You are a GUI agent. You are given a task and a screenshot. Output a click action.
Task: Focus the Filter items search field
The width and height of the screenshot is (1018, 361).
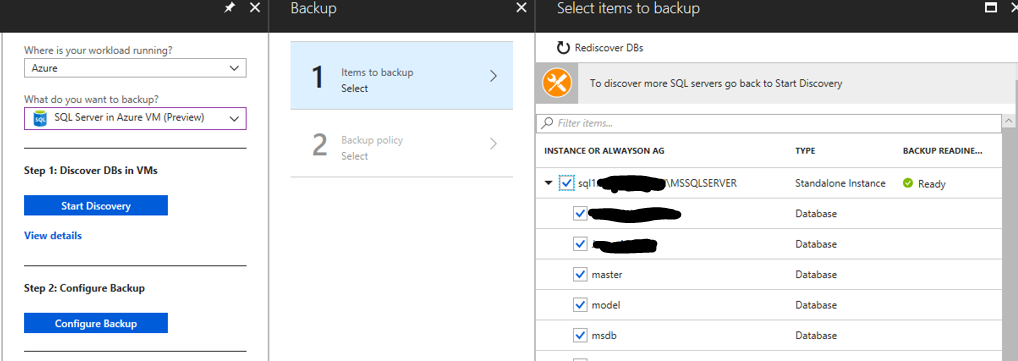tap(769, 123)
